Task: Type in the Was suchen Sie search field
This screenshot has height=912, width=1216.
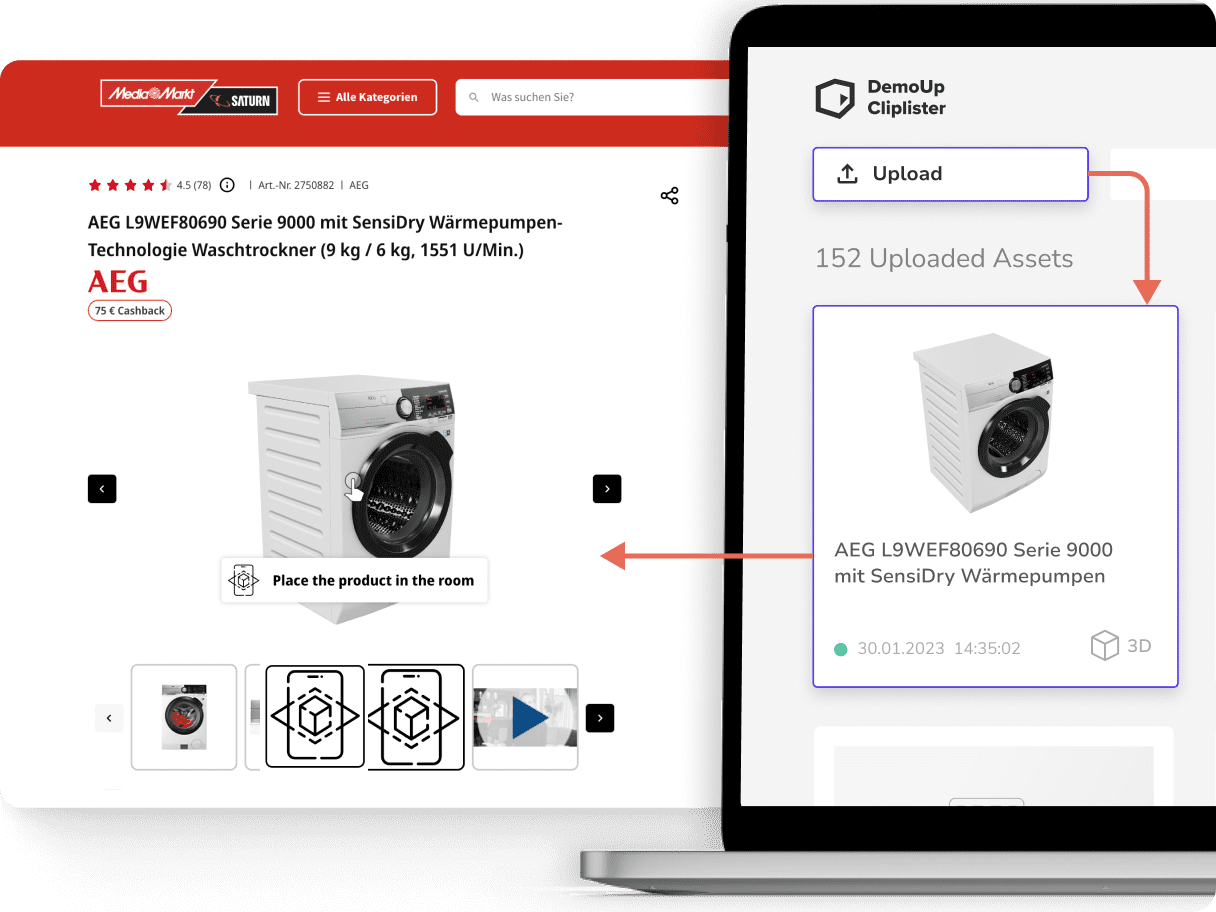Action: click(x=600, y=98)
